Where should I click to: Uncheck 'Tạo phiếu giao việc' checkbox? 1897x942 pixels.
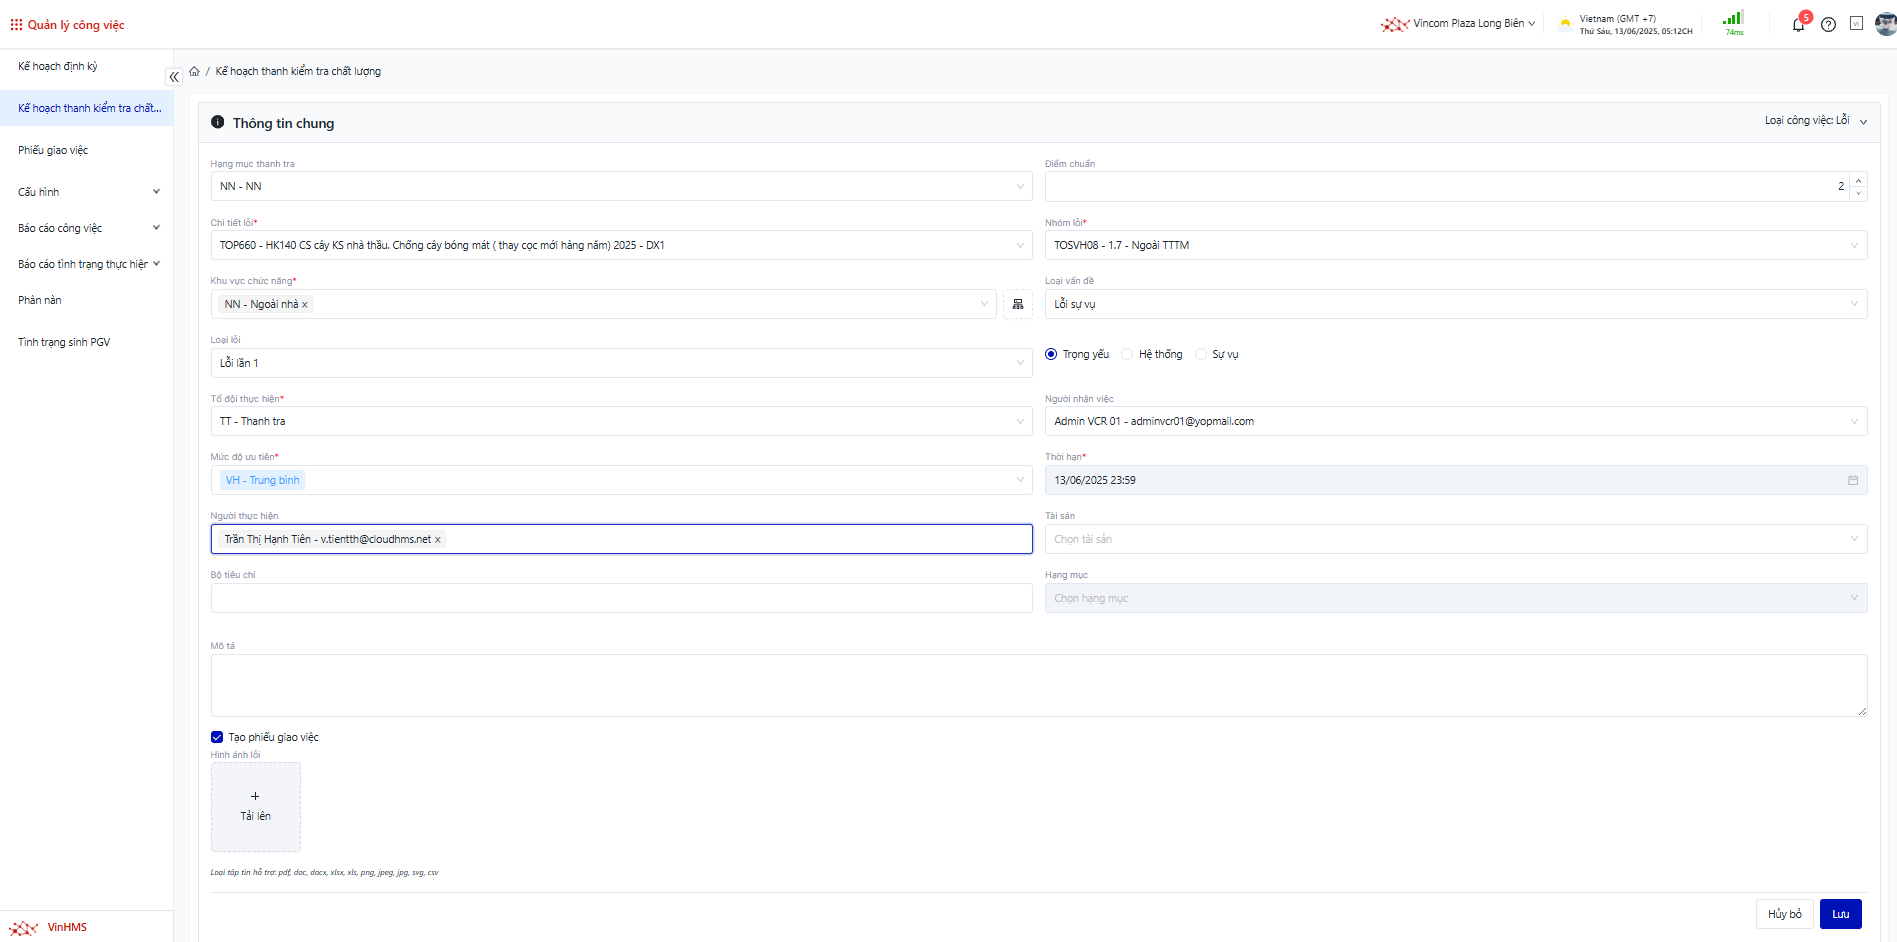pos(217,737)
